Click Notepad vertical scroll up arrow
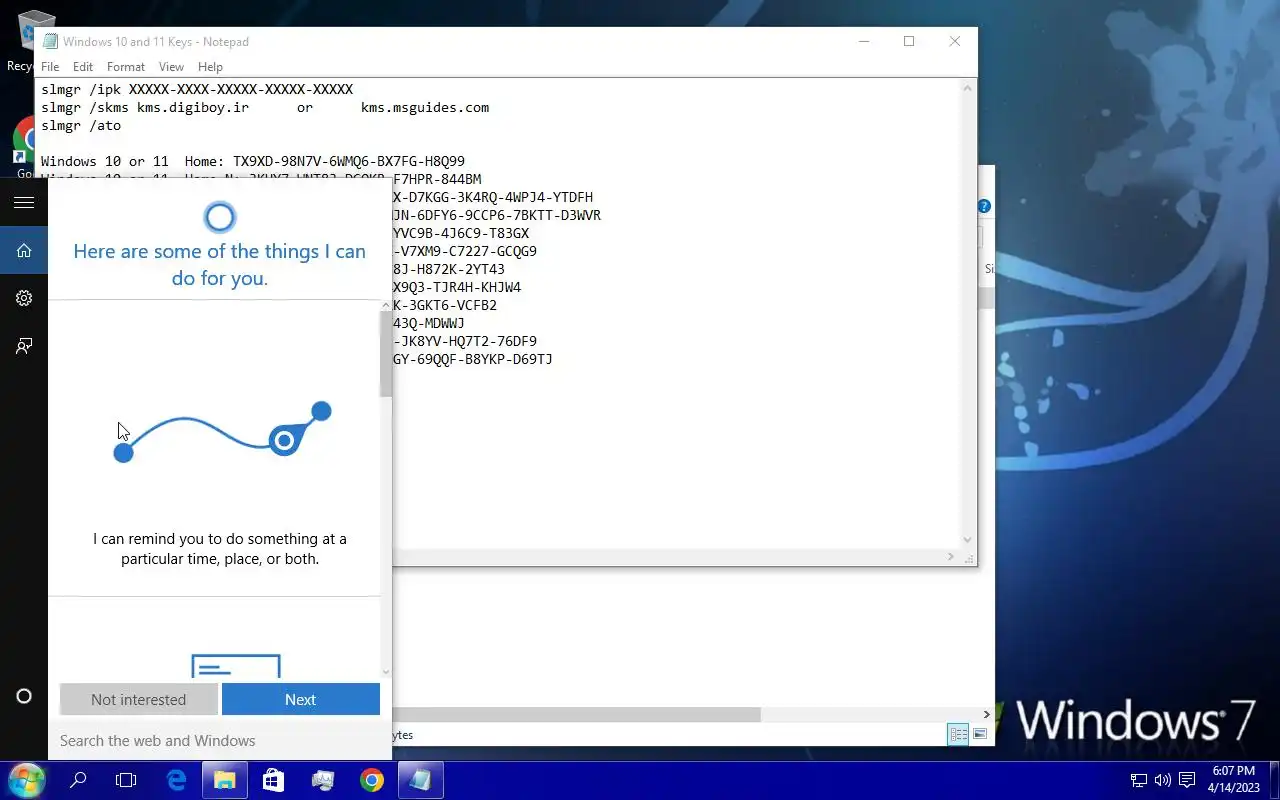1280x800 pixels. coord(967,88)
